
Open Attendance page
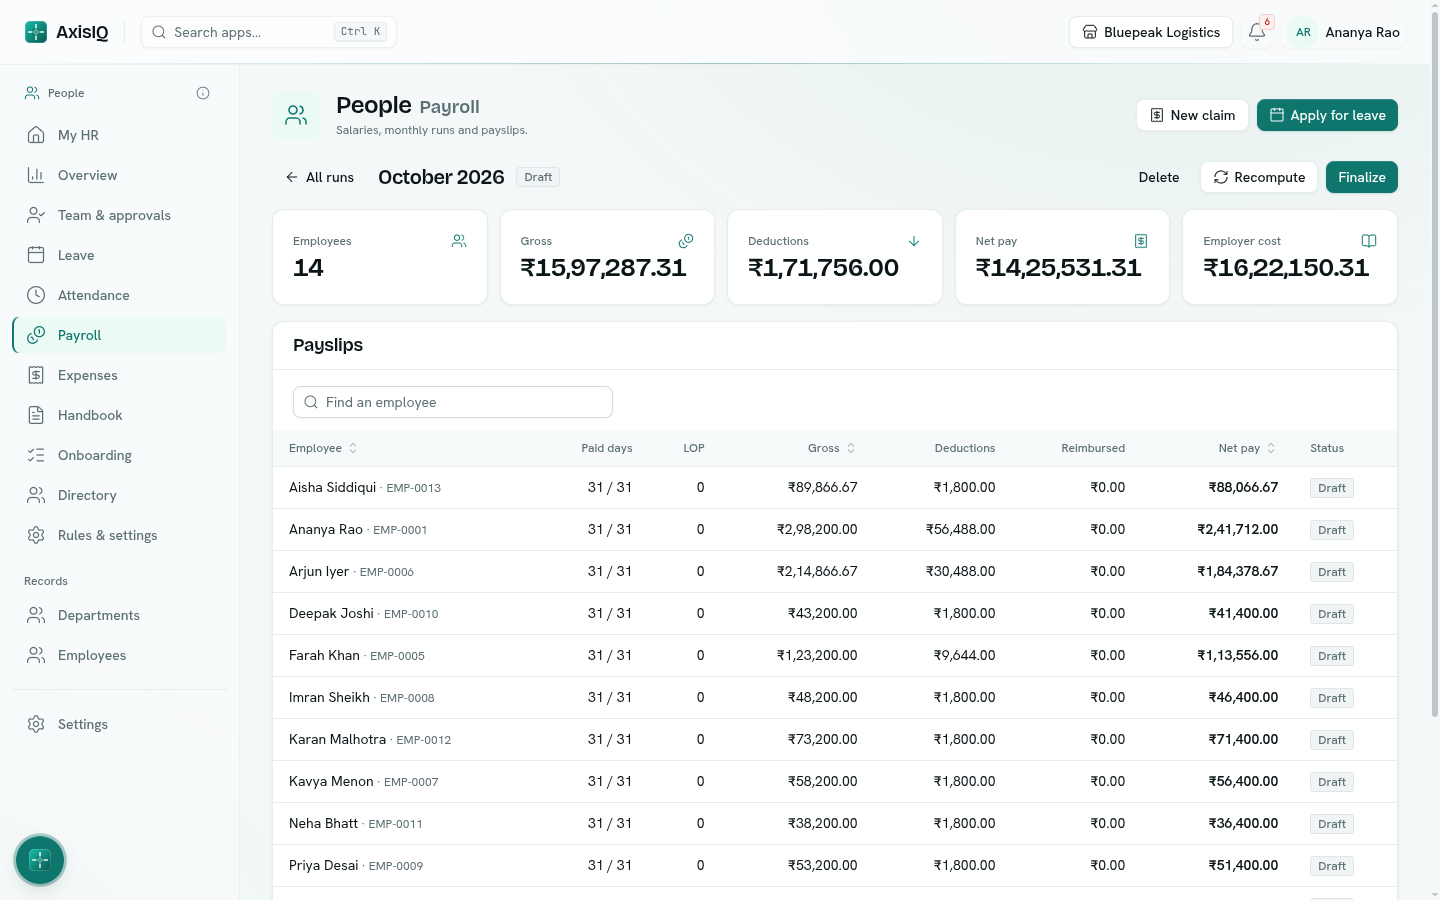tap(119, 295)
